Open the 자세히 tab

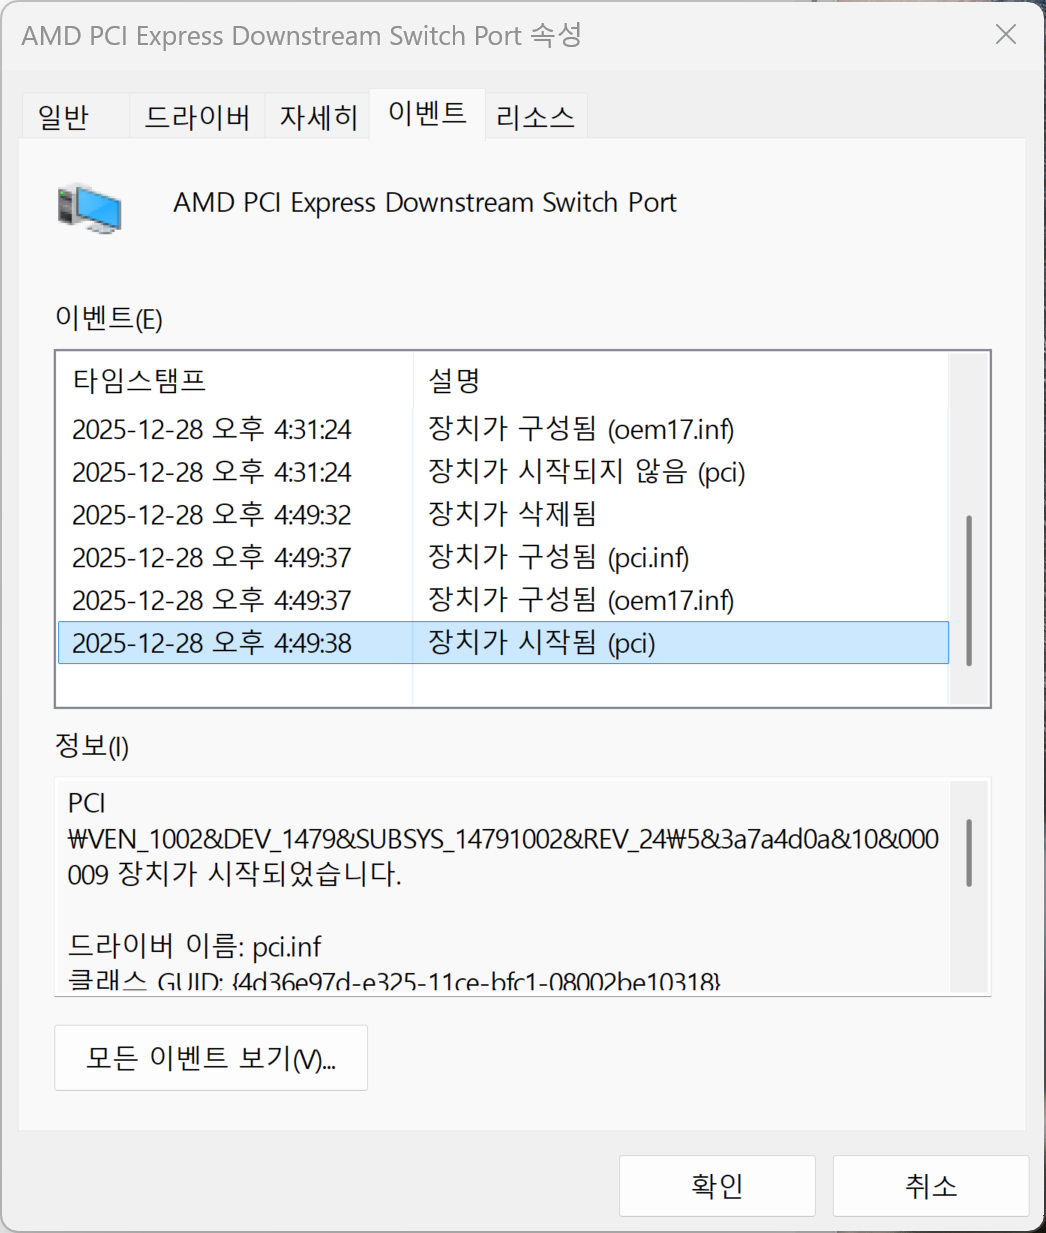click(318, 117)
